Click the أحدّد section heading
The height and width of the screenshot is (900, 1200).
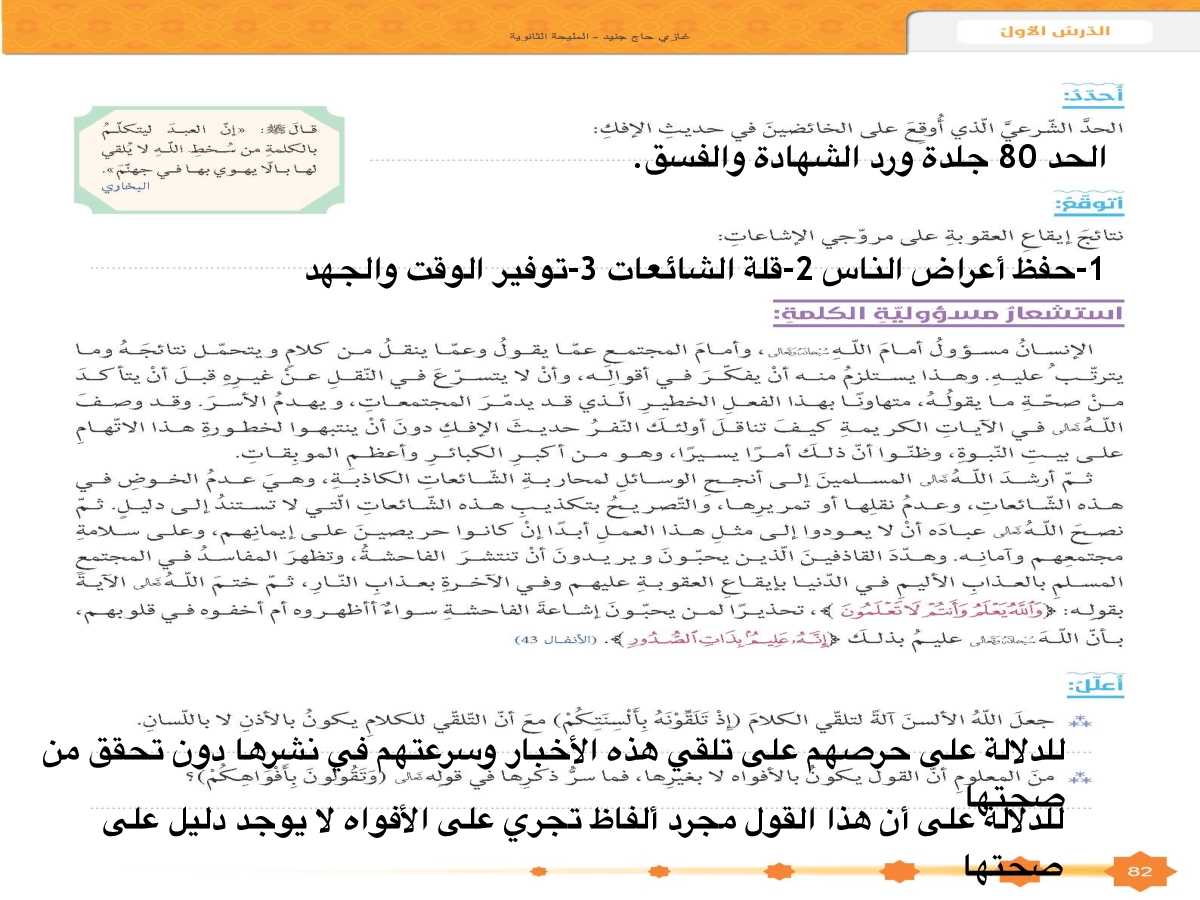click(x=1092, y=96)
